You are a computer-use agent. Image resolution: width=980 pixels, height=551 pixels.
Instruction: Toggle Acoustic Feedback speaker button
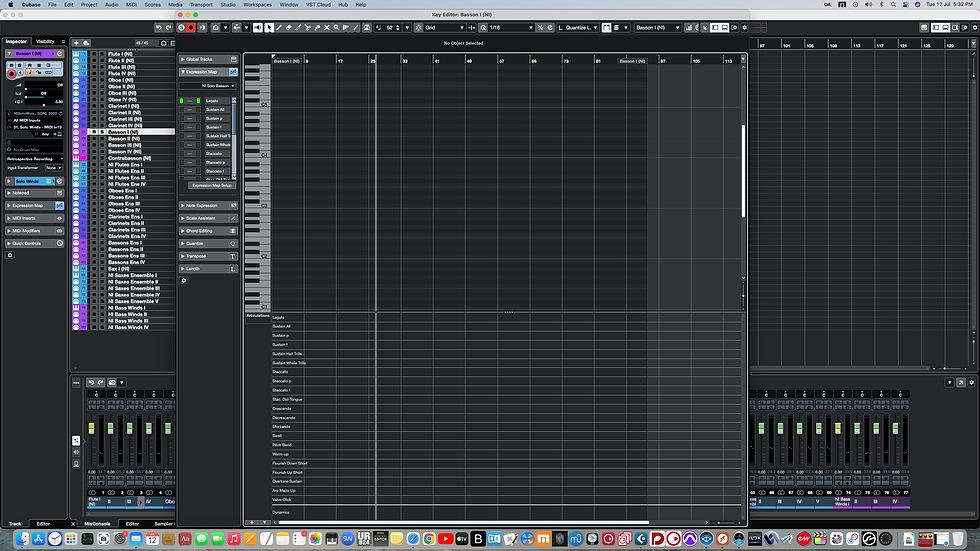(258, 27)
